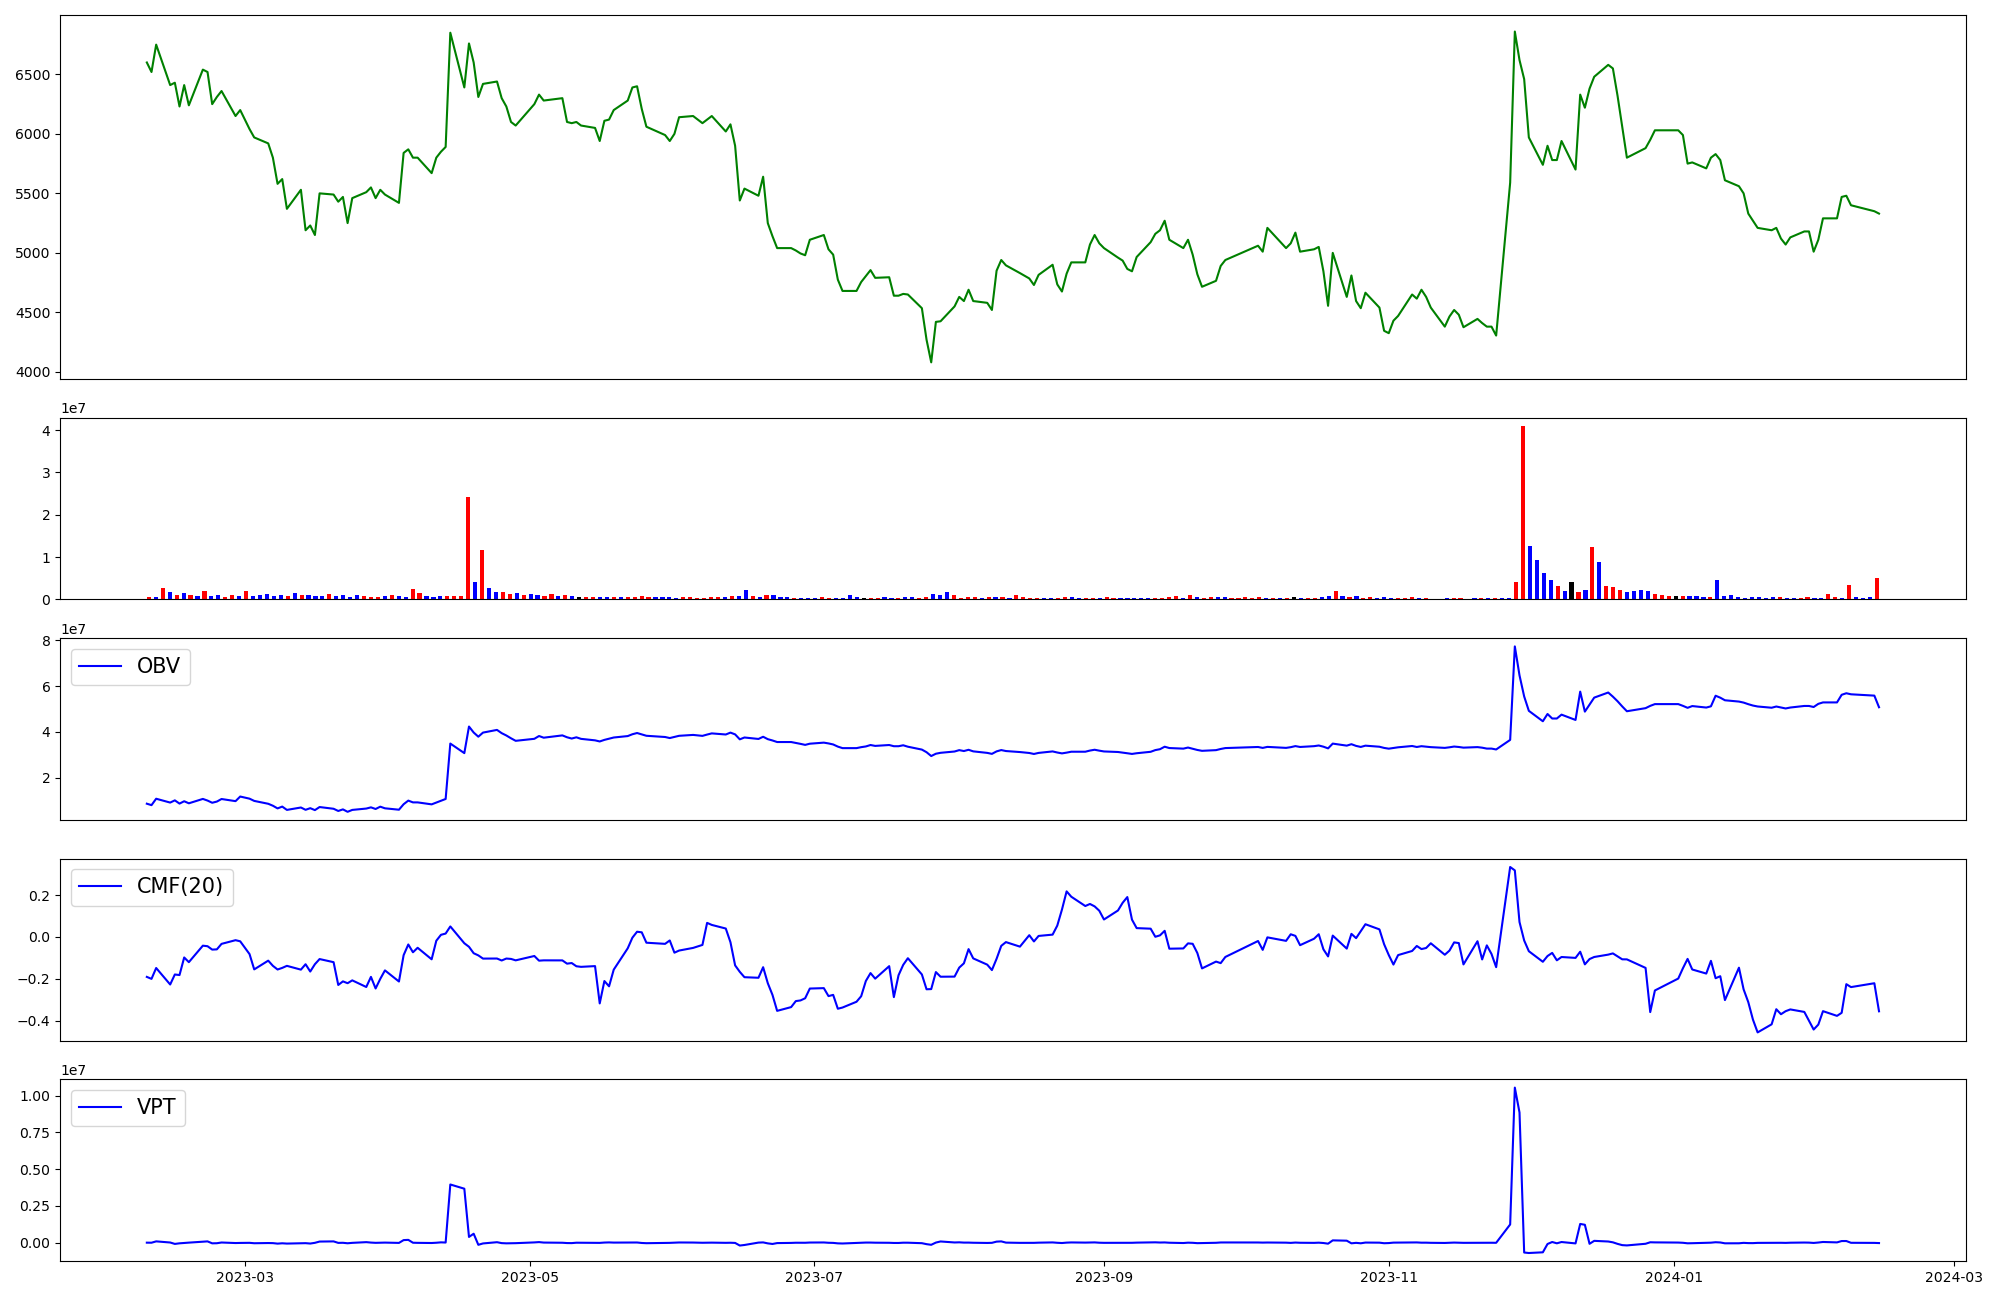Click the VPT legend label

156,1107
